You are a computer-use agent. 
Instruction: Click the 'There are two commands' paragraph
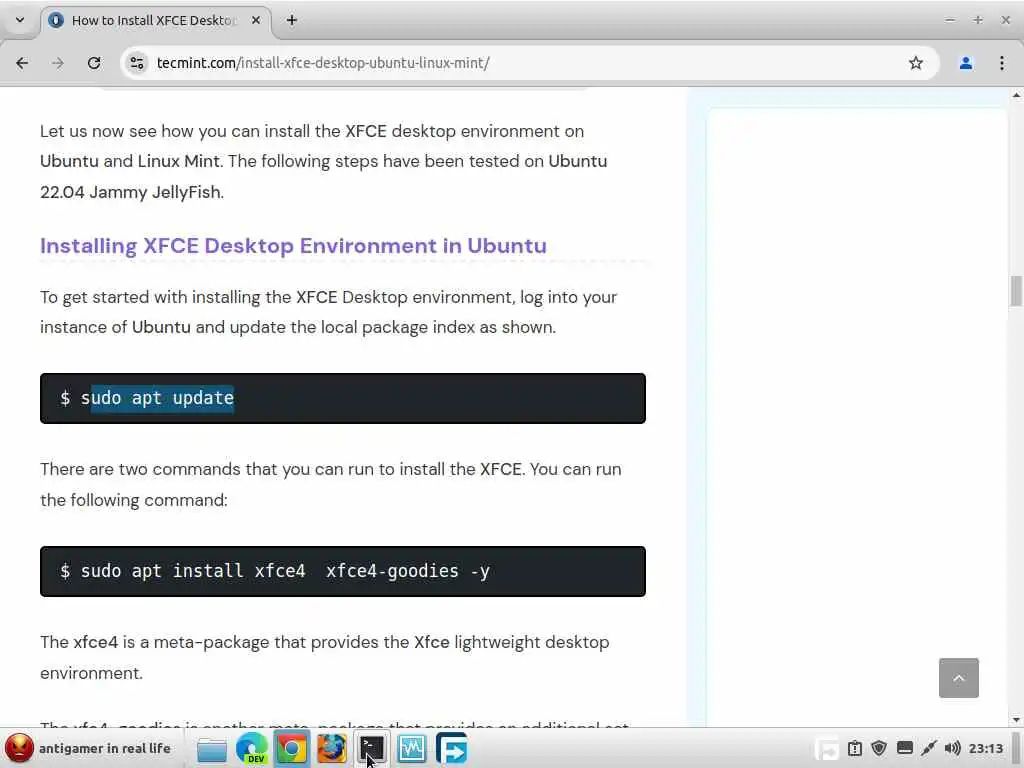tap(330, 485)
